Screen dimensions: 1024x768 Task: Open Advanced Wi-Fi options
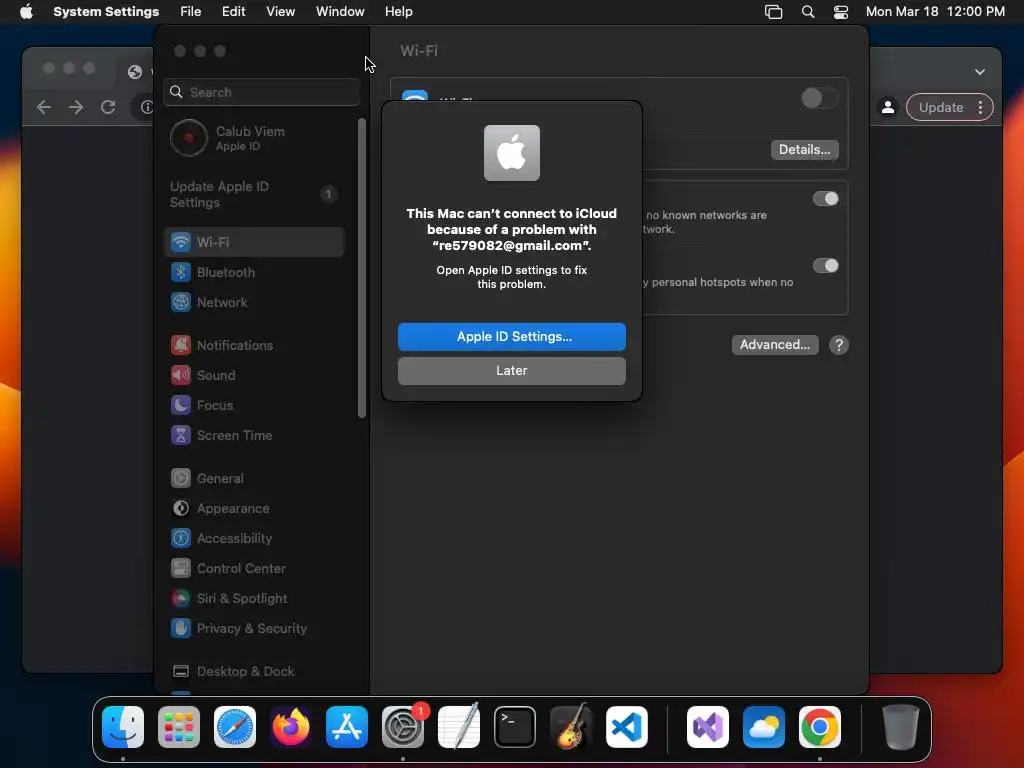tap(775, 345)
